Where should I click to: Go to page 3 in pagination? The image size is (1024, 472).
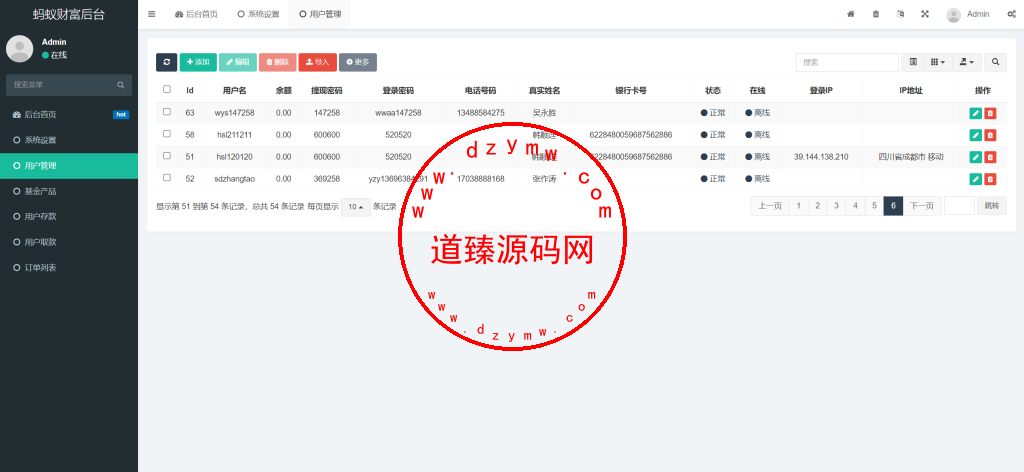click(836, 206)
